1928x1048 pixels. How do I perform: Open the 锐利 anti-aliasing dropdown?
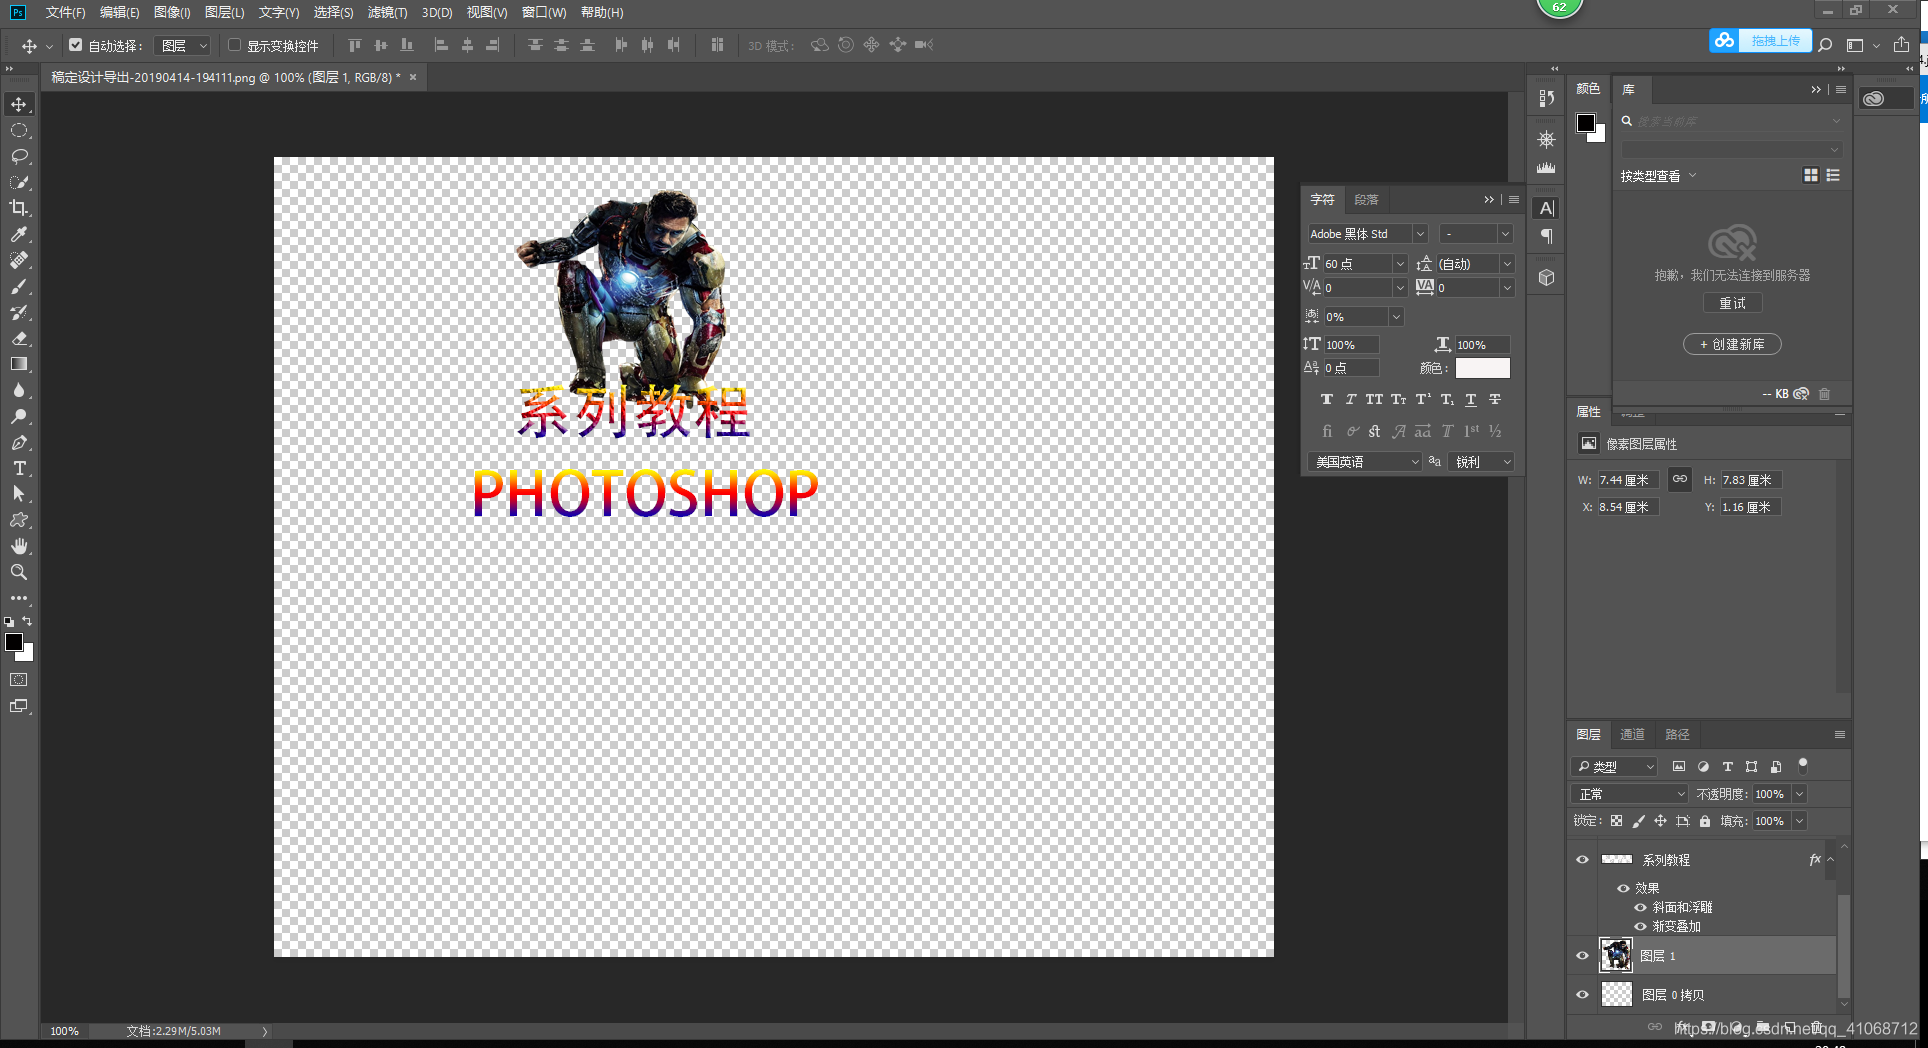pos(1481,461)
